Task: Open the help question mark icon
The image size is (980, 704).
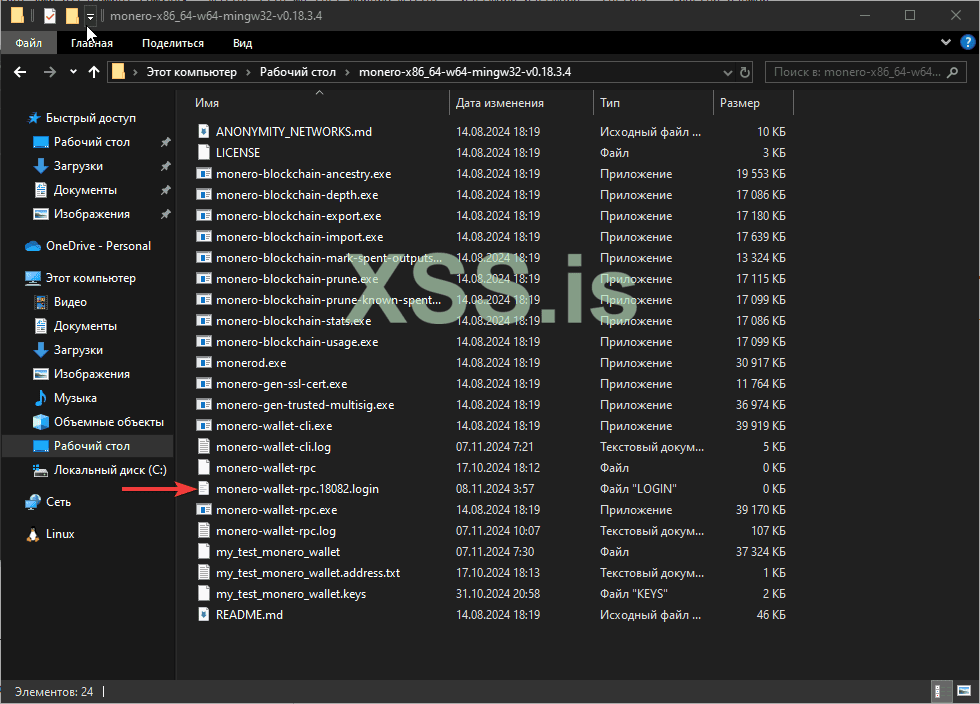Action: 966,43
